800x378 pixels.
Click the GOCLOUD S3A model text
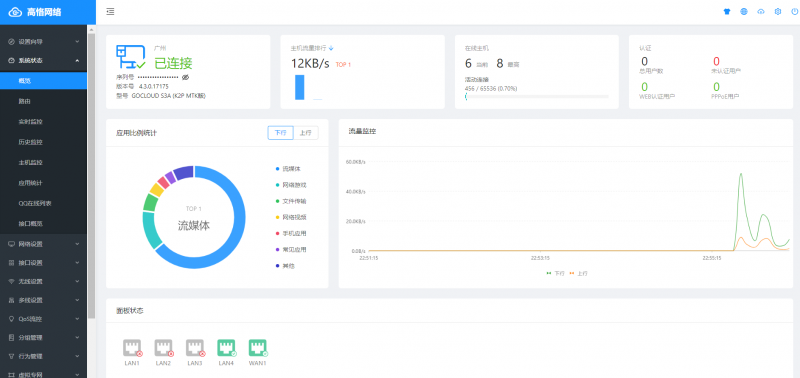pyautogui.click(x=169, y=95)
